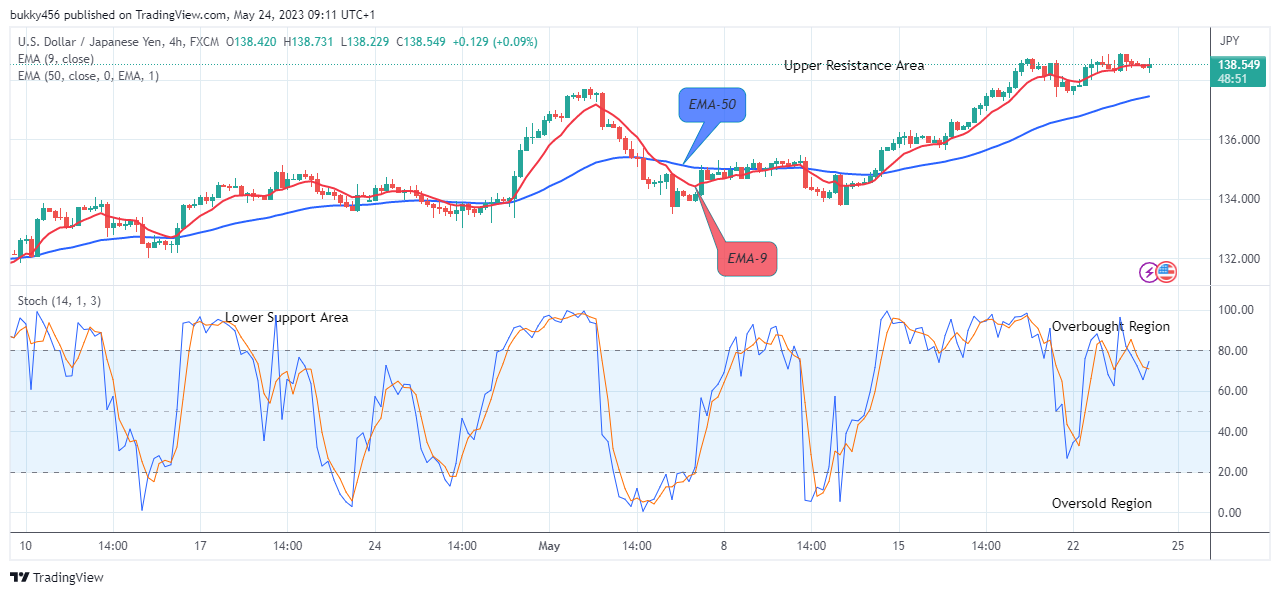The width and height of the screenshot is (1280, 595).
Task: Click the 80.00 stochastic axis value
Action: pyautogui.click(x=1234, y=351)
